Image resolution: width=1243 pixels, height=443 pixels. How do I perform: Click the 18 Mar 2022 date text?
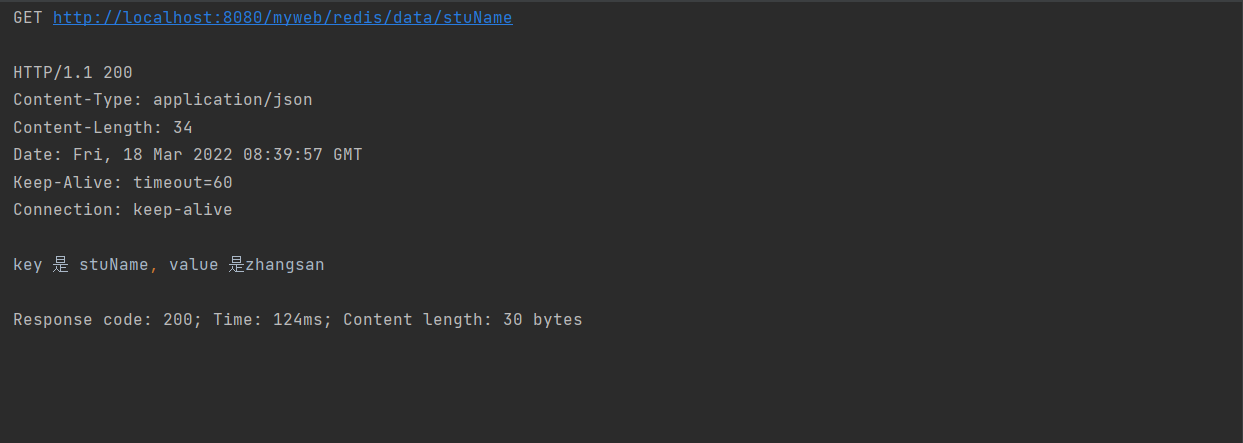pos(178,155)
